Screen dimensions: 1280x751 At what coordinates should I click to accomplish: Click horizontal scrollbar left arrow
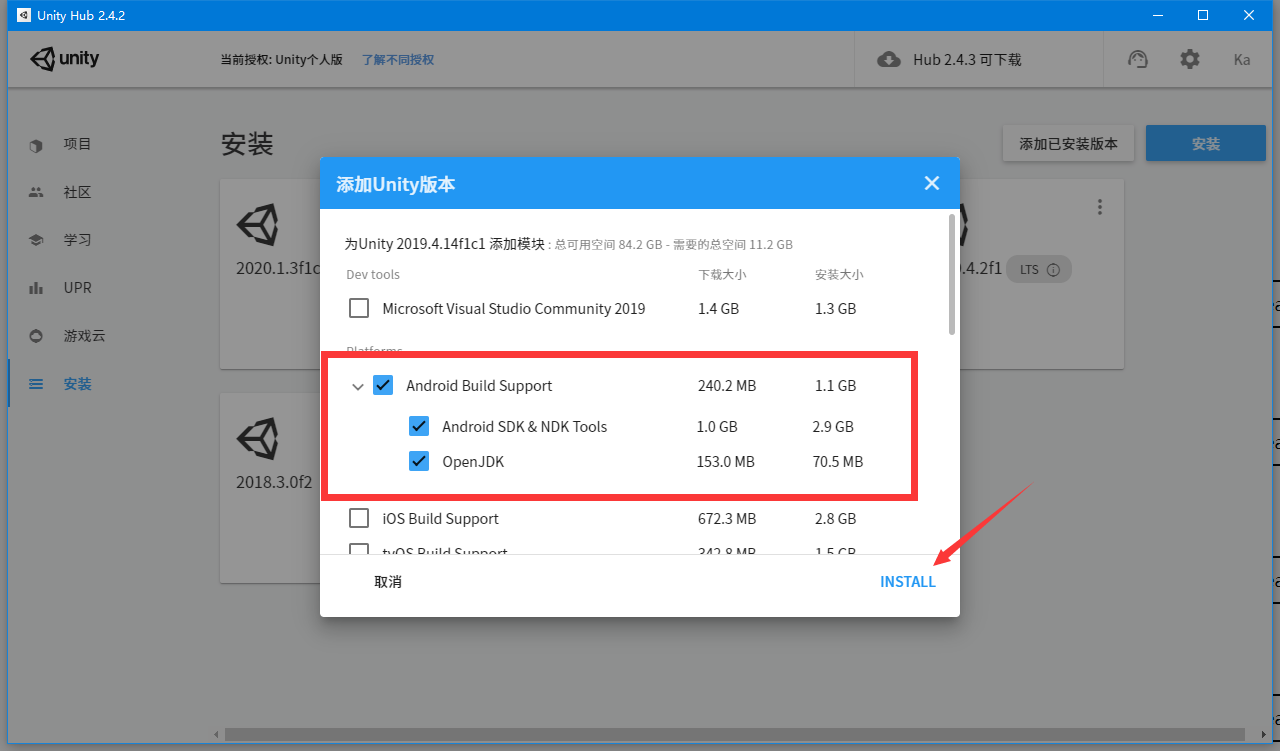click(217, 734)
